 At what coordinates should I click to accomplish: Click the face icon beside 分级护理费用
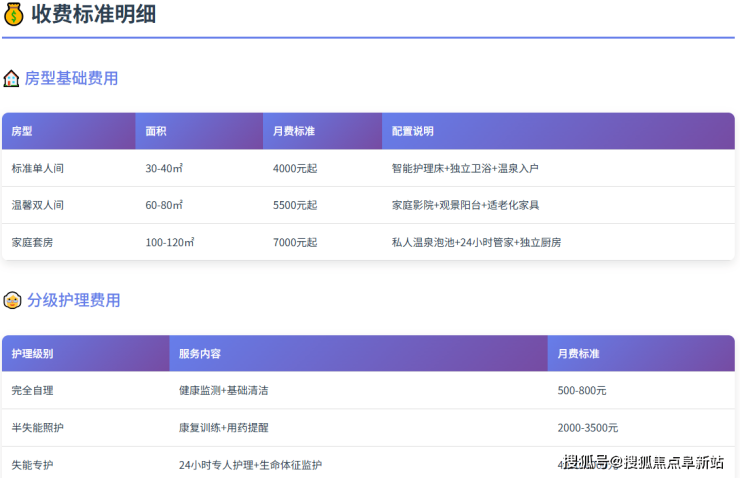point(12,300)
